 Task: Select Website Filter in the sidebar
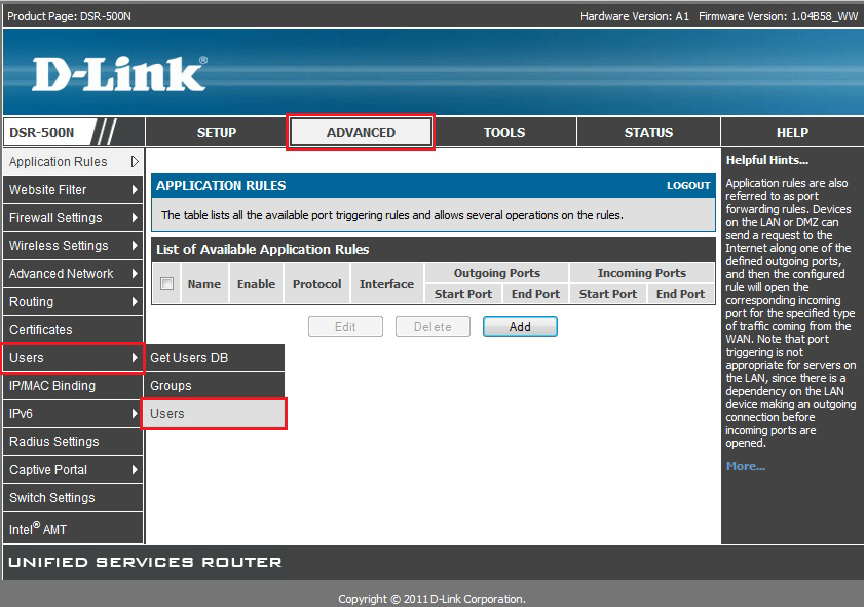(73, 189)
